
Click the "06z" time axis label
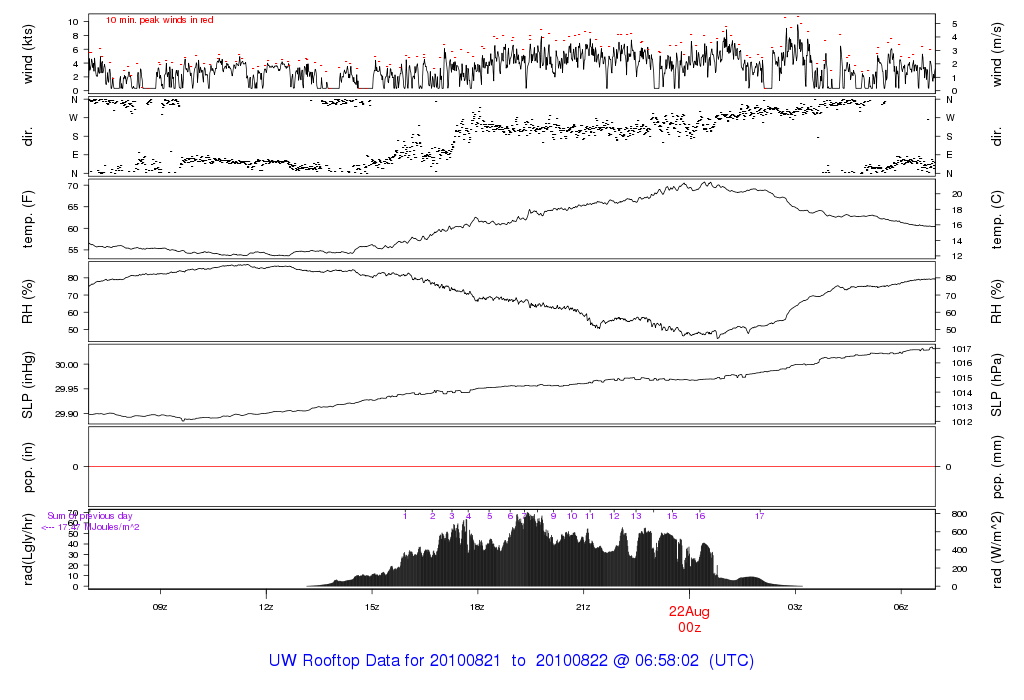click(x=901, y=607)
